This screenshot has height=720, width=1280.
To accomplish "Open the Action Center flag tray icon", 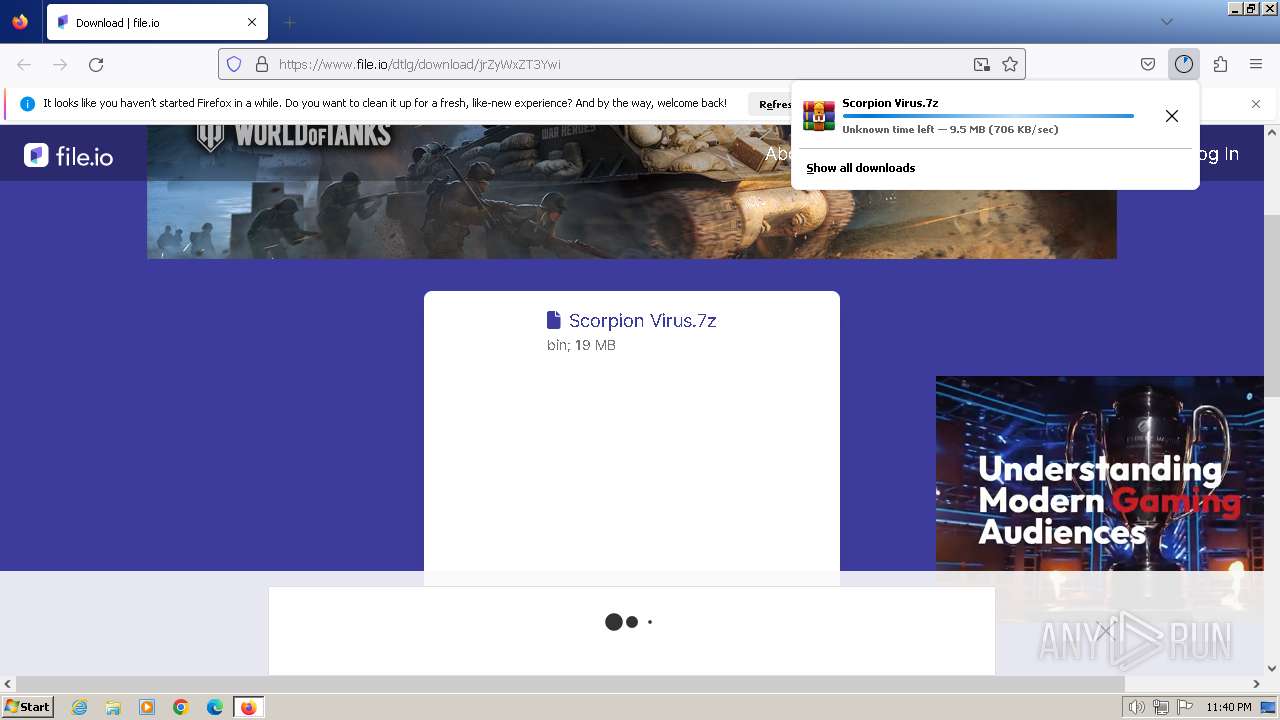I will click(x=1185, y=707).
